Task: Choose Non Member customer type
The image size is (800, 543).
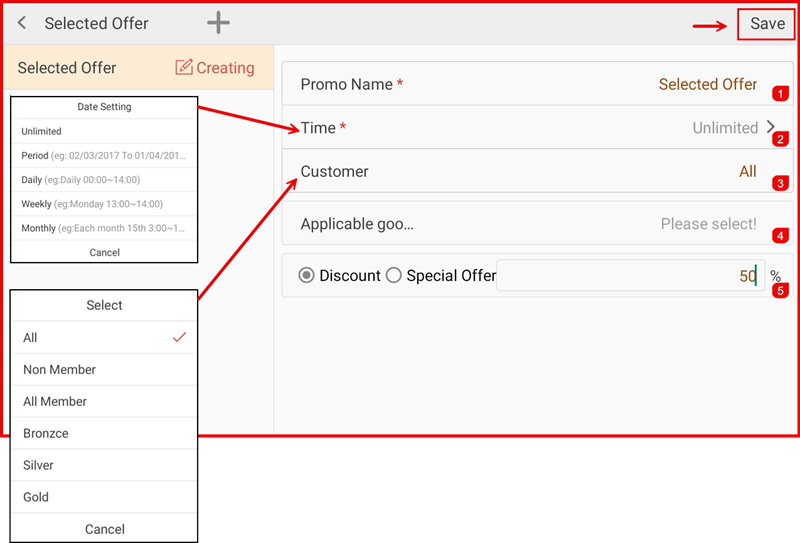Action: [60, 370]
